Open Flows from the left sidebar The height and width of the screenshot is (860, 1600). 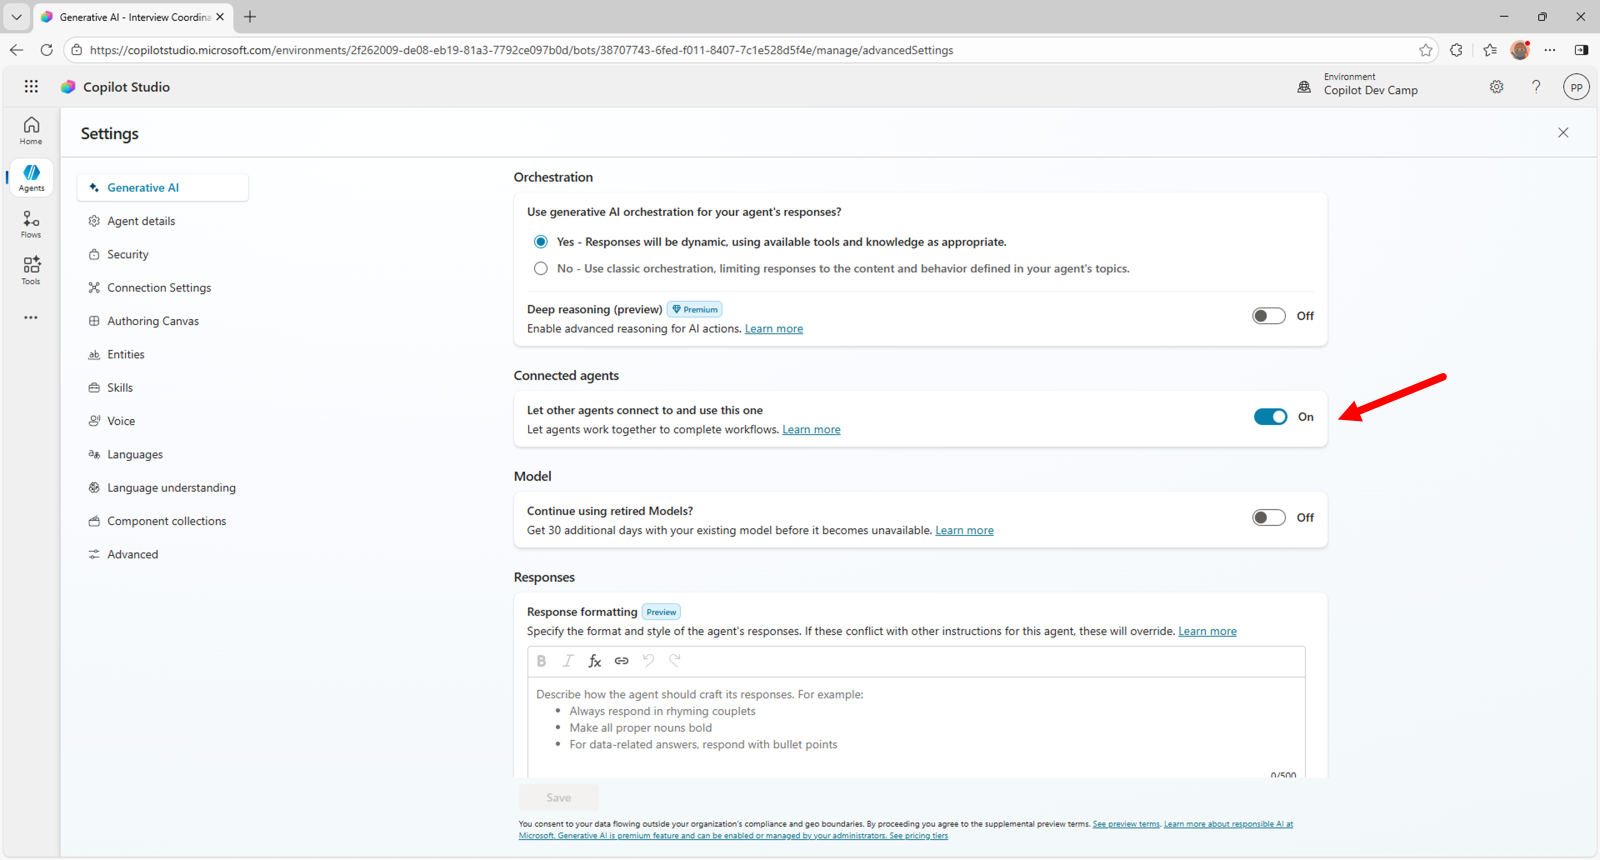[x=31, y=224]
